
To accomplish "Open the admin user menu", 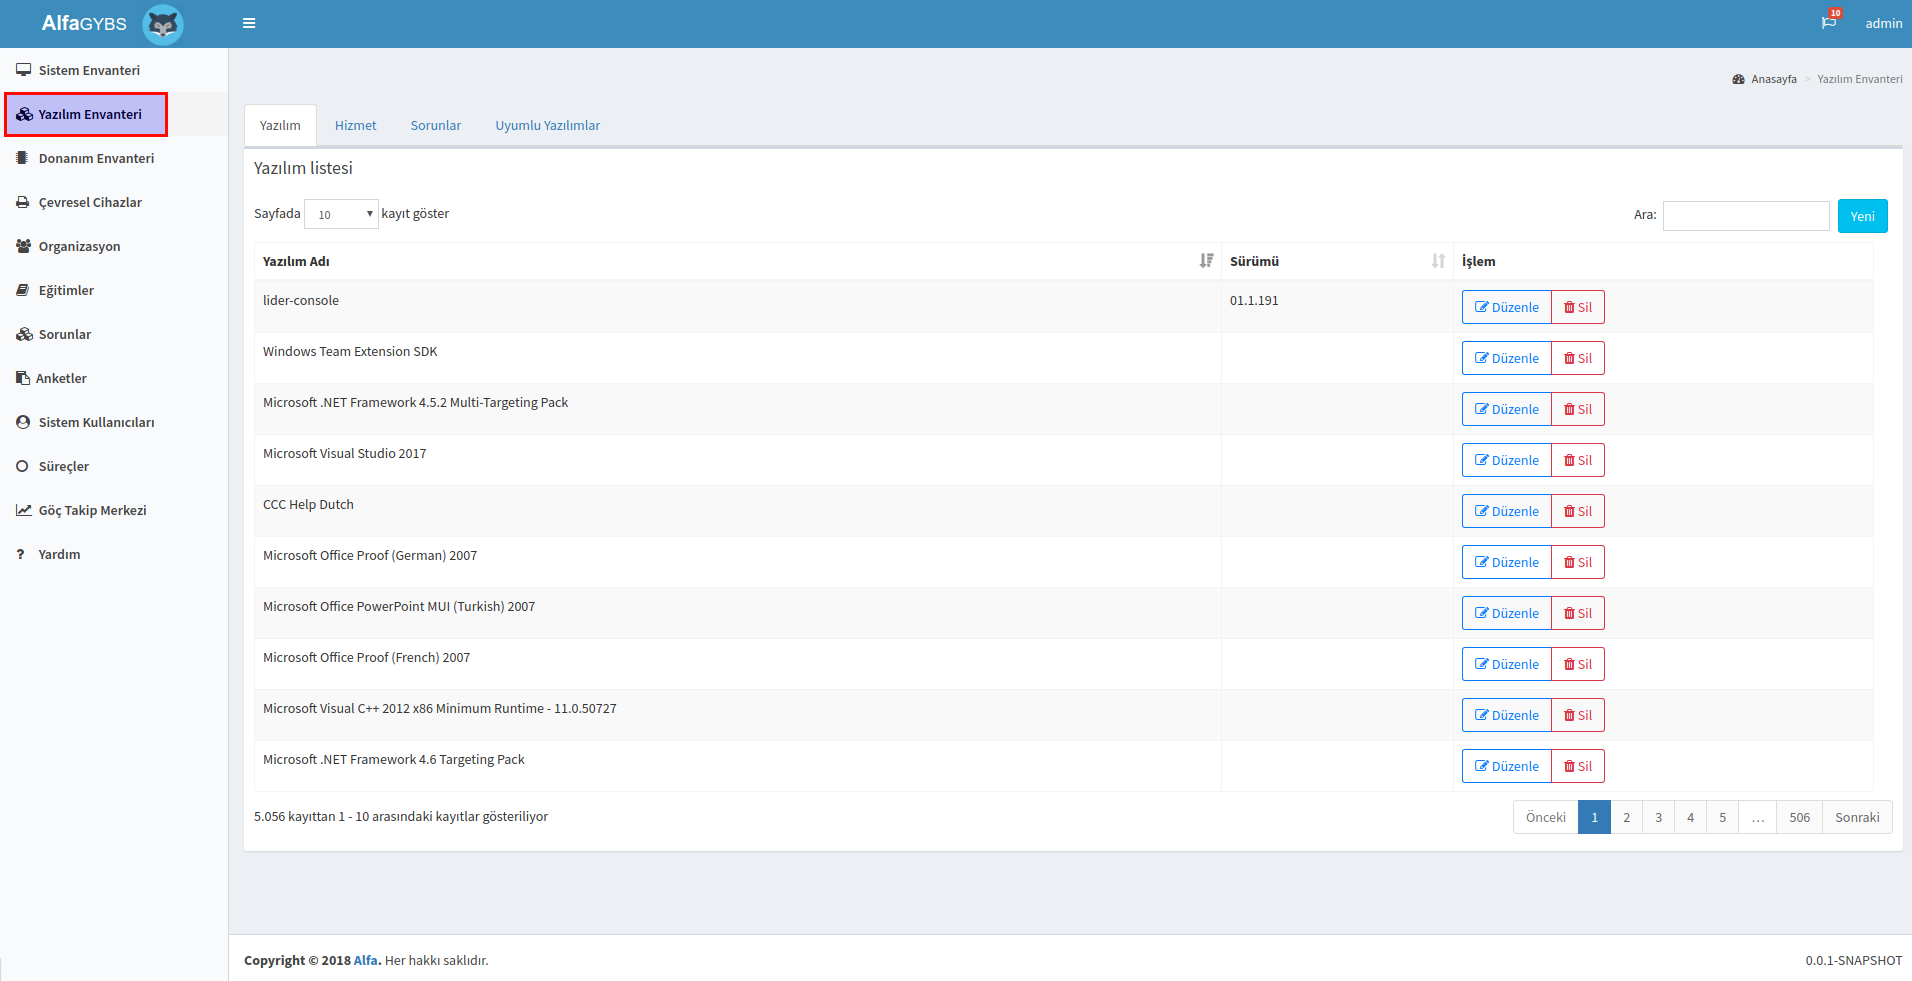I will (x=1883, y=23).
